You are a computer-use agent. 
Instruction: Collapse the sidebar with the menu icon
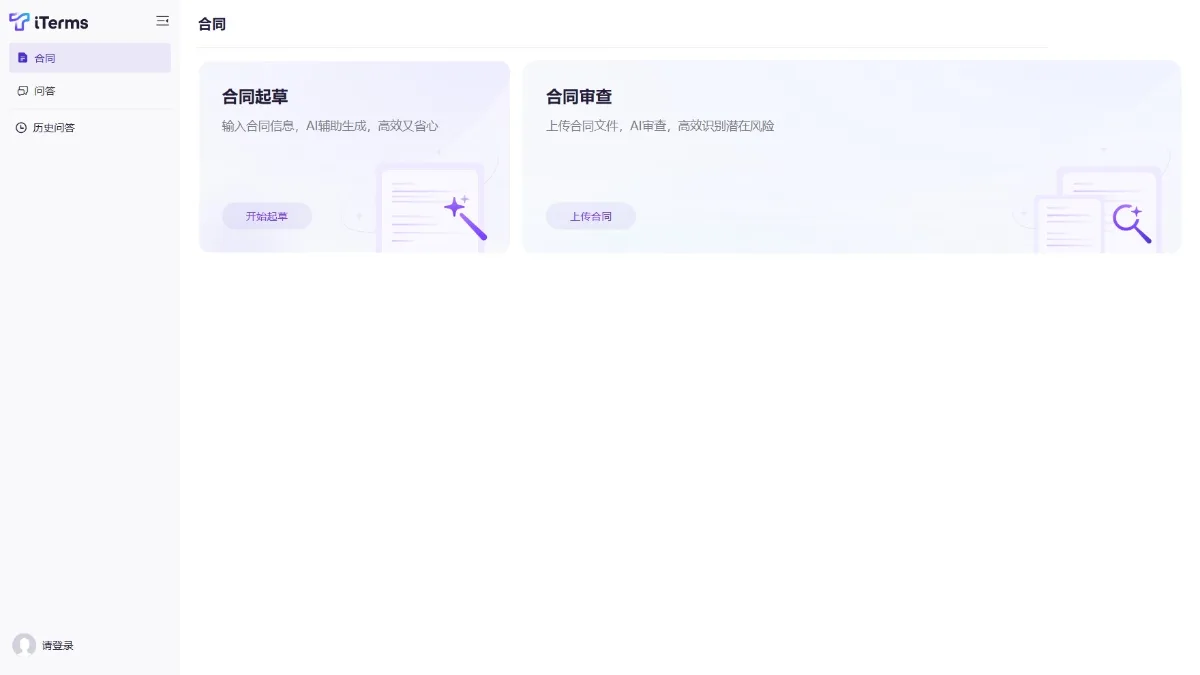pyautogui.click(x=163, y=21)
